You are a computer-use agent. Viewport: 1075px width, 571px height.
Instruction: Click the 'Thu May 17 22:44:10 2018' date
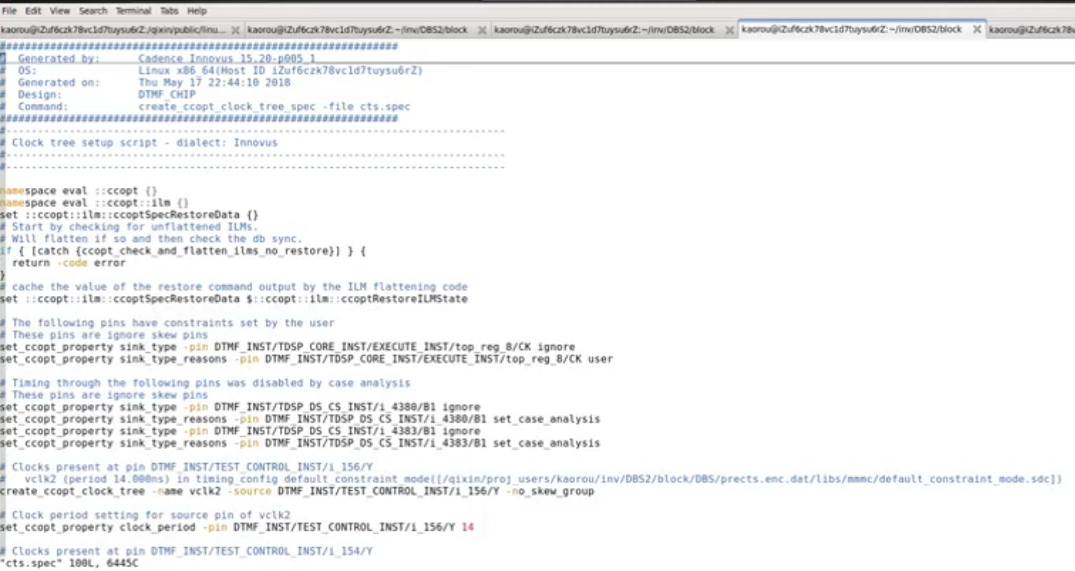click(214, 82)
